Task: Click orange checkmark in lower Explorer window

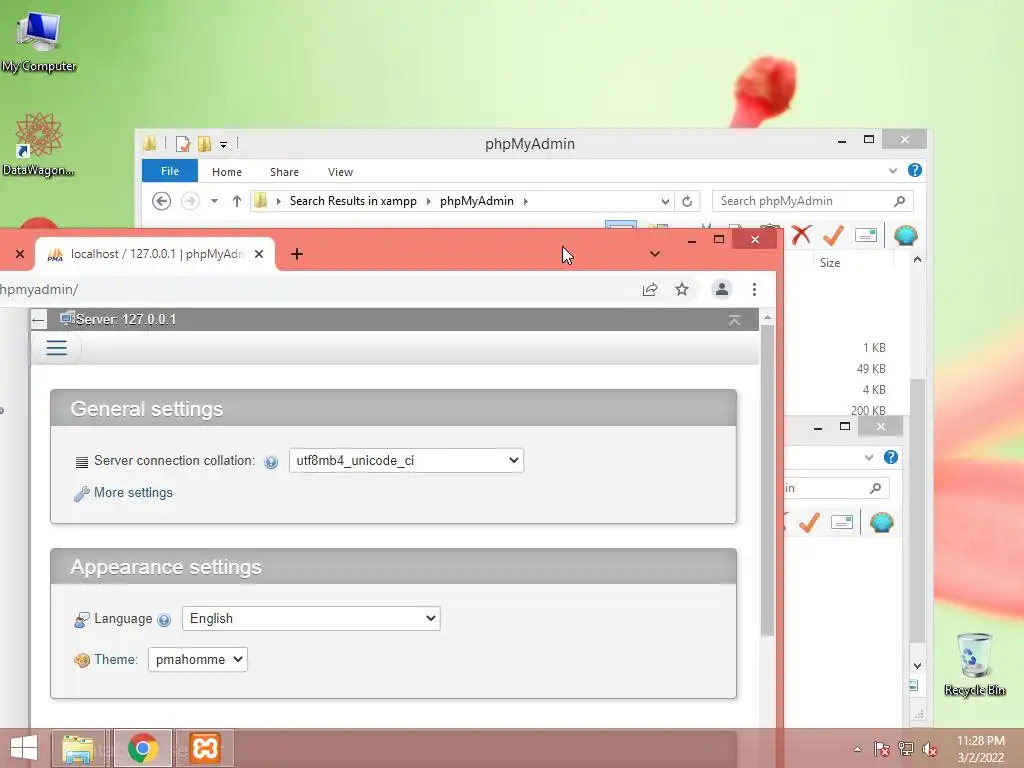Action: (x=809, y=522)
